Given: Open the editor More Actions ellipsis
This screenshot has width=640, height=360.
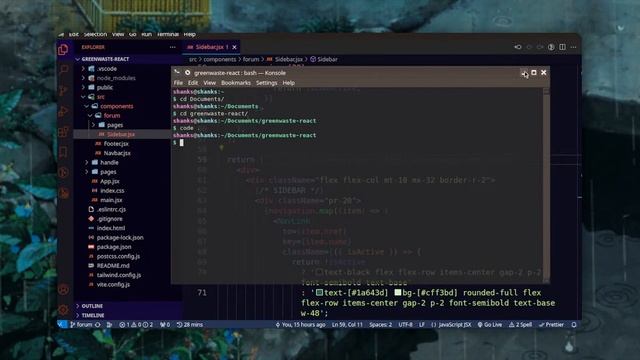Looking at the screenshot, I should click(573, 47).
